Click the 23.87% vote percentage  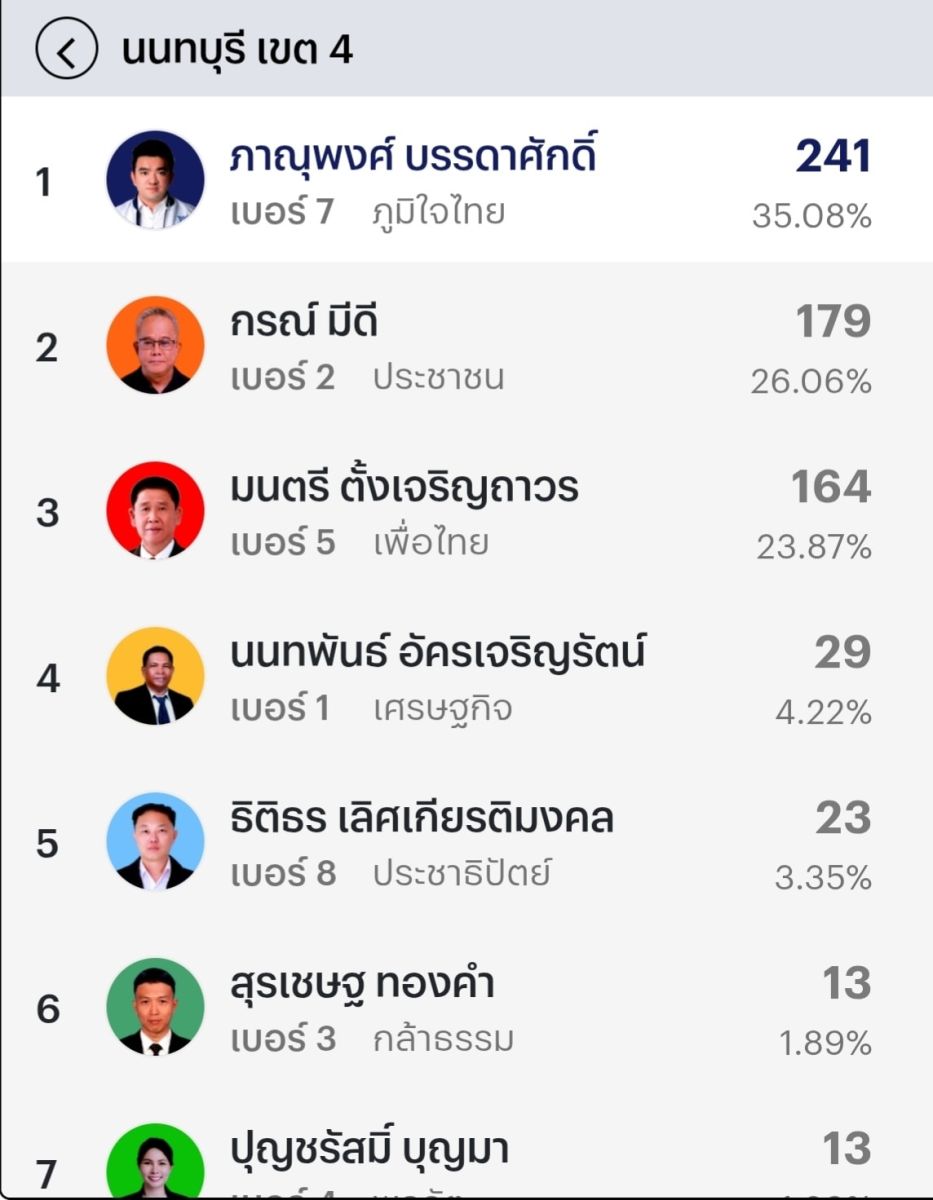(x=814, y=547)
